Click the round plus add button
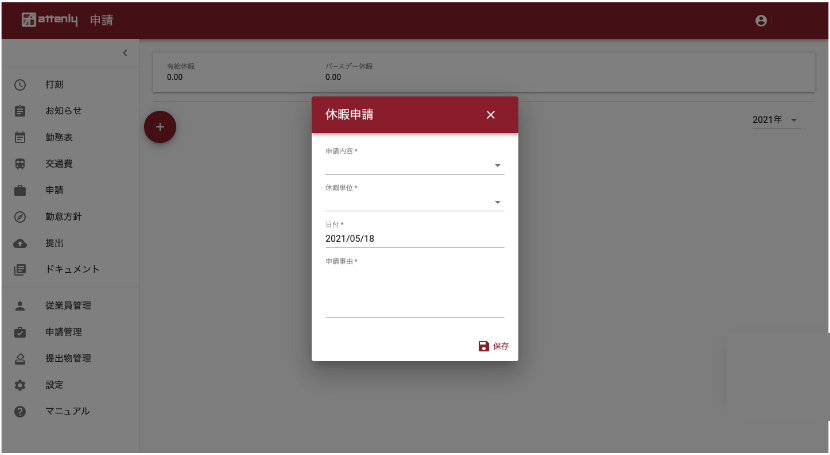Viewport: 830px width, 455px height. point(160,127)
